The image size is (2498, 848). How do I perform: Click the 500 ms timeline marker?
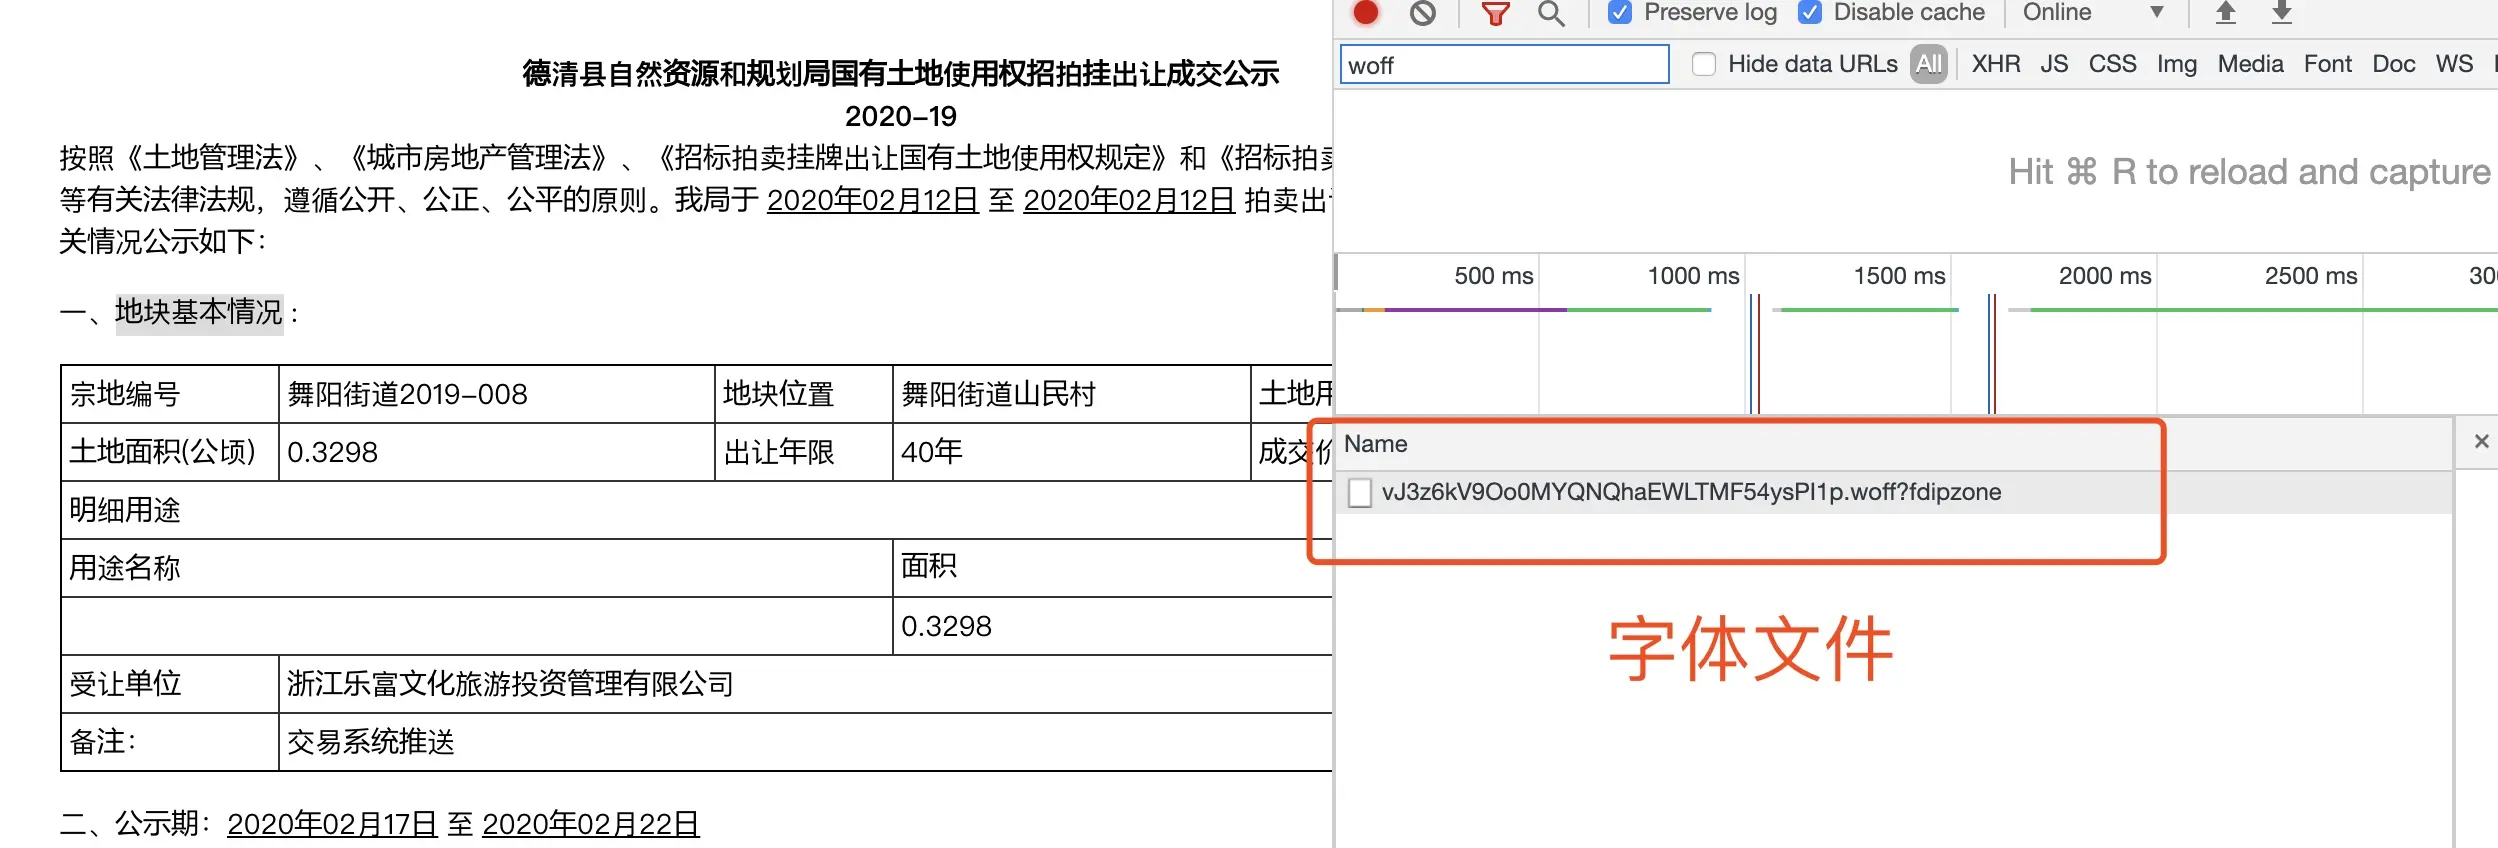(1493, 276)
